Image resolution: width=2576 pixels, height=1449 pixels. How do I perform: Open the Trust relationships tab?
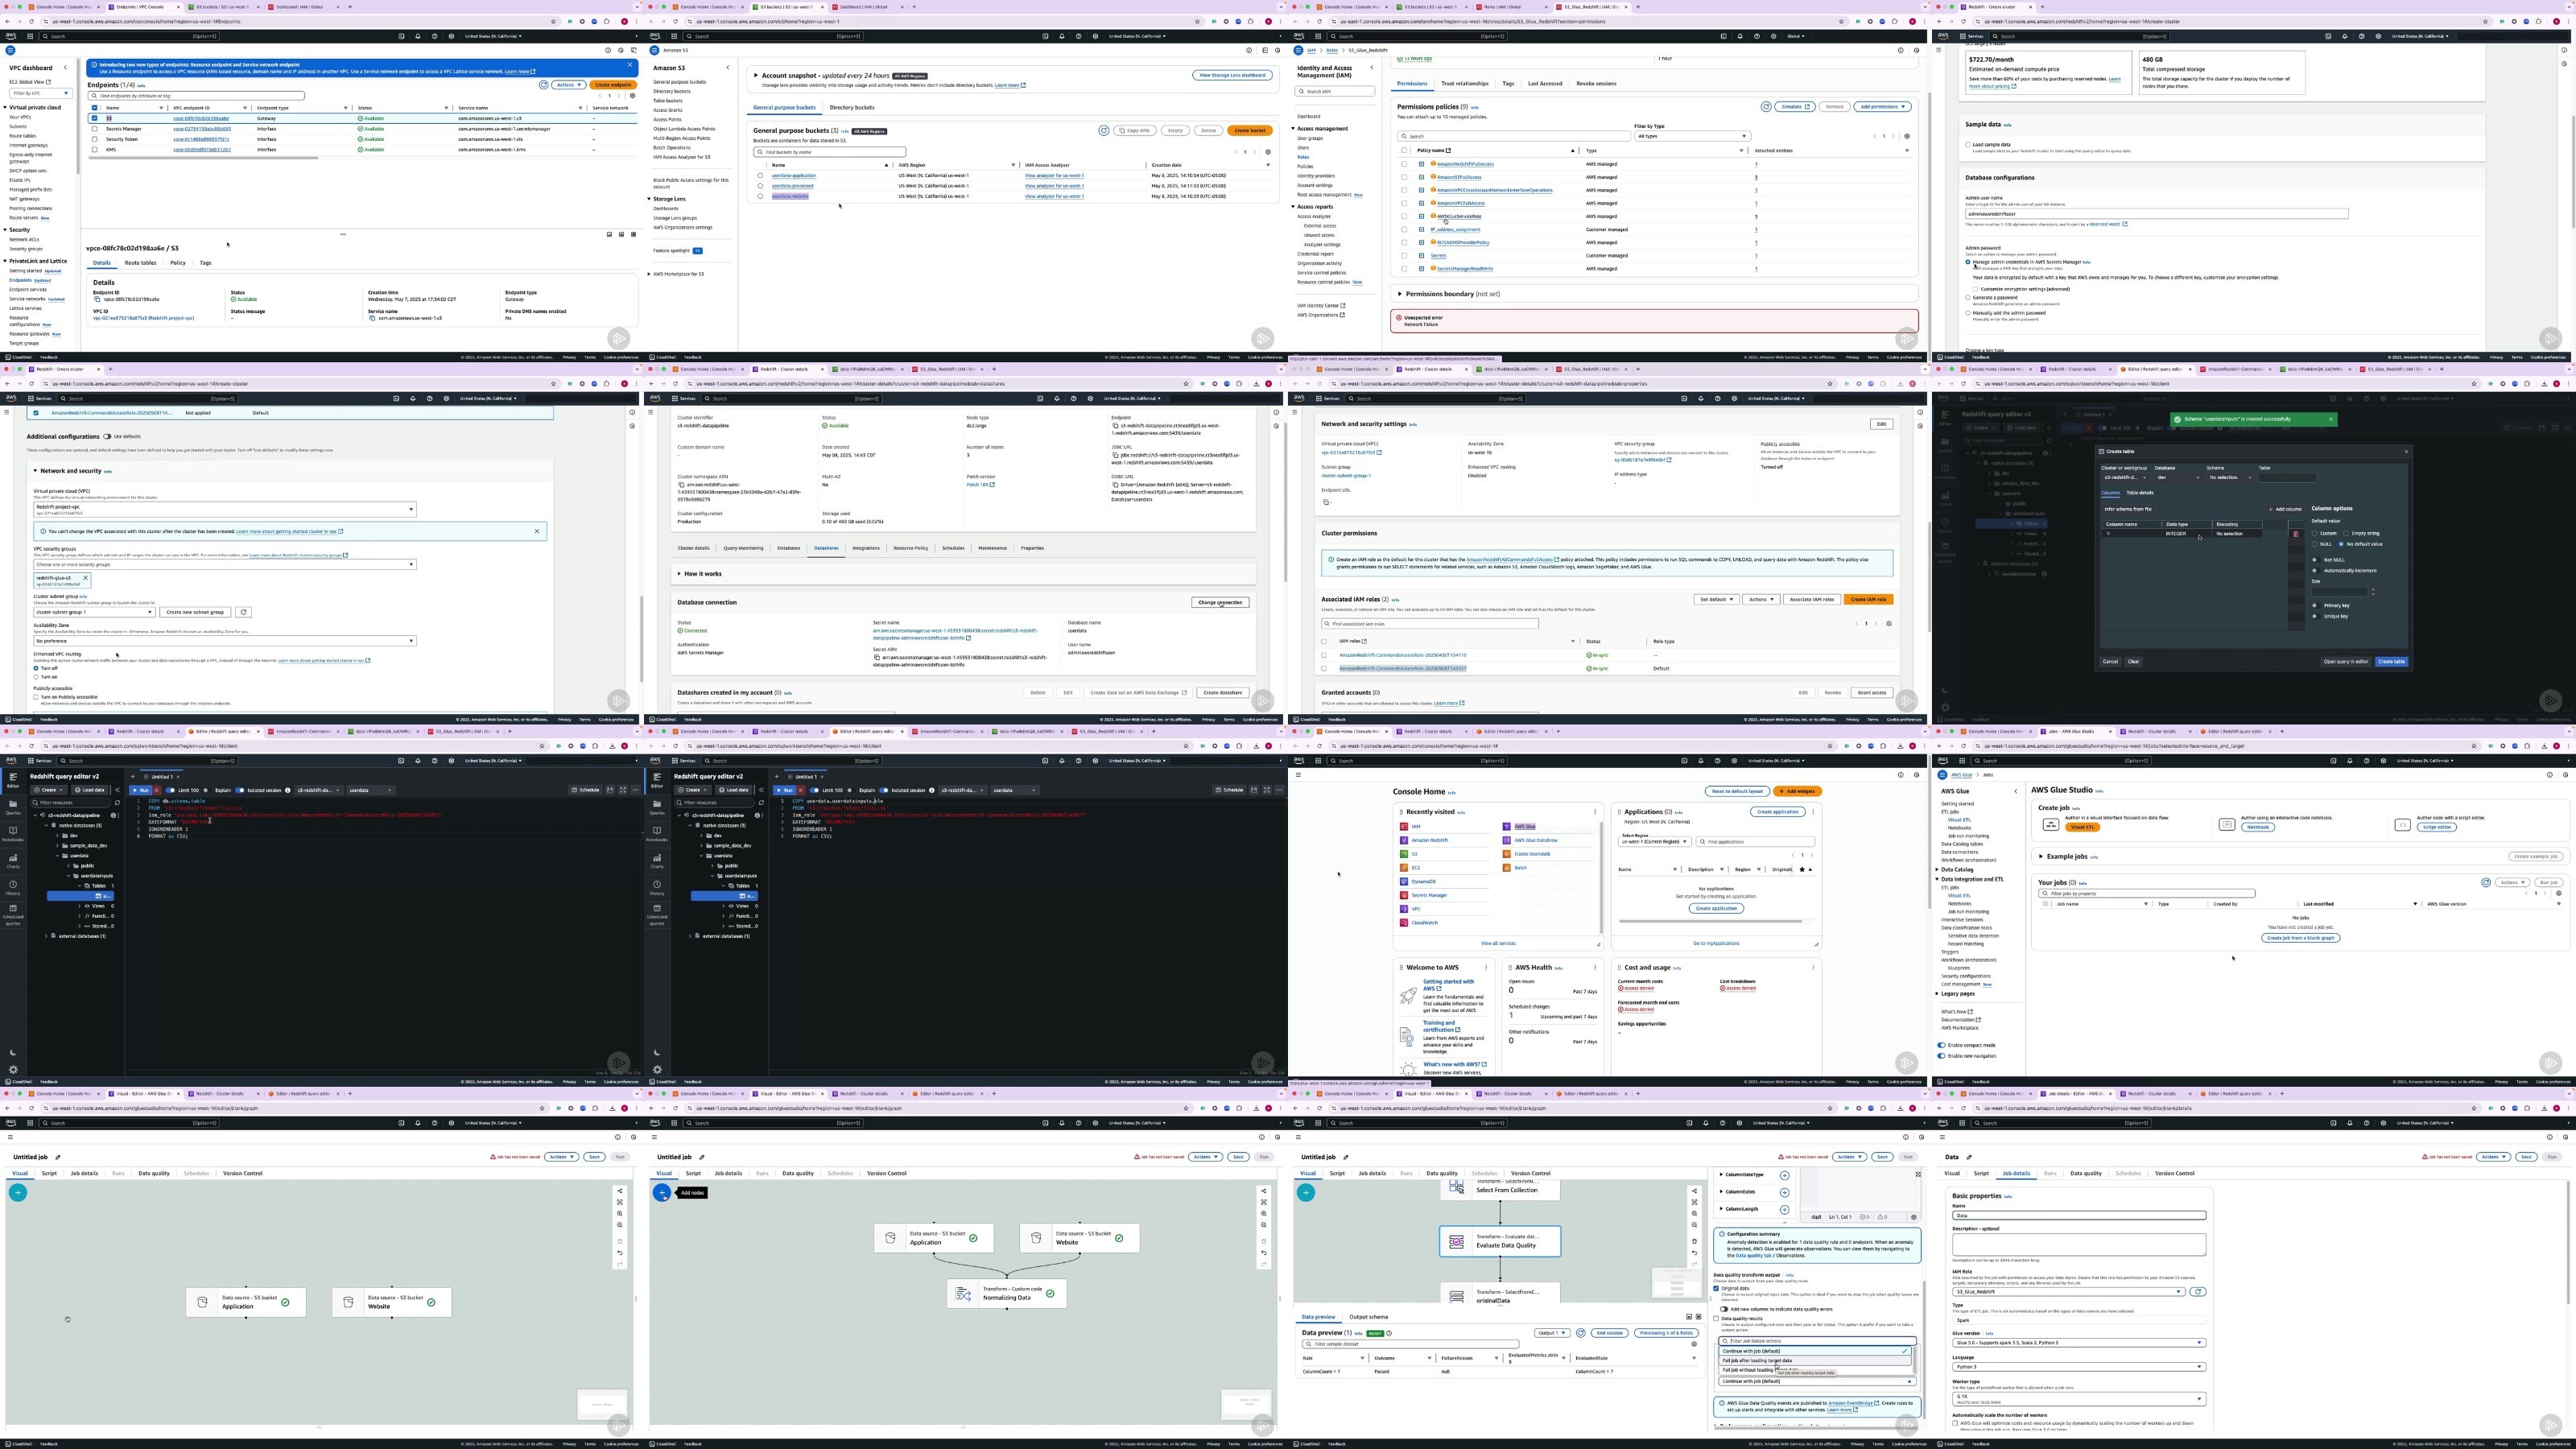[1464, 84]
